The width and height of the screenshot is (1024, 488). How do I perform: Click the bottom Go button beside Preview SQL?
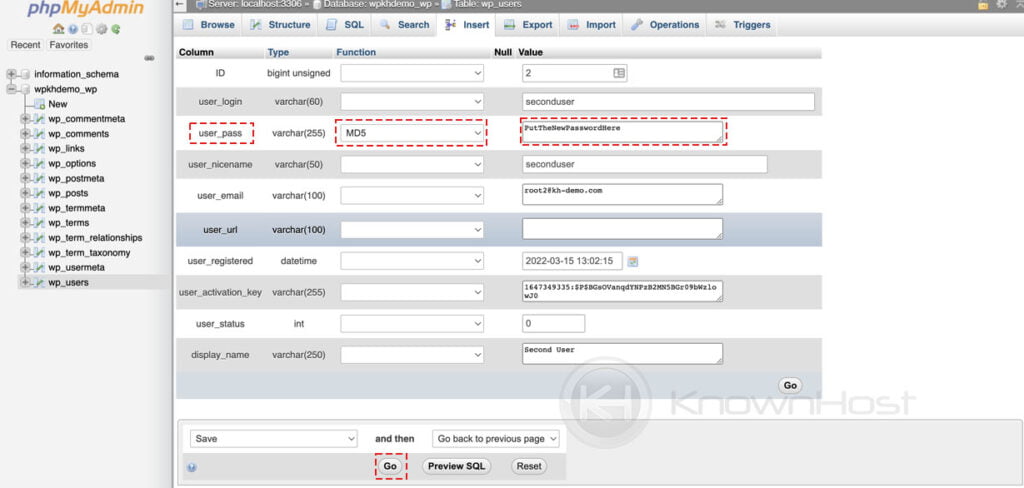390,466
